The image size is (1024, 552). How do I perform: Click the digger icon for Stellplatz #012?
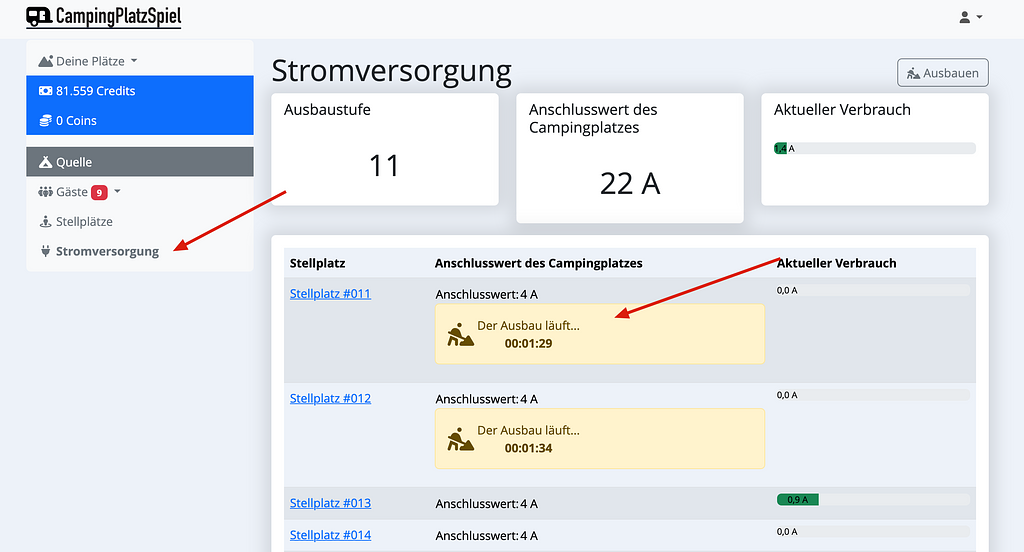(x=460, y=439)
